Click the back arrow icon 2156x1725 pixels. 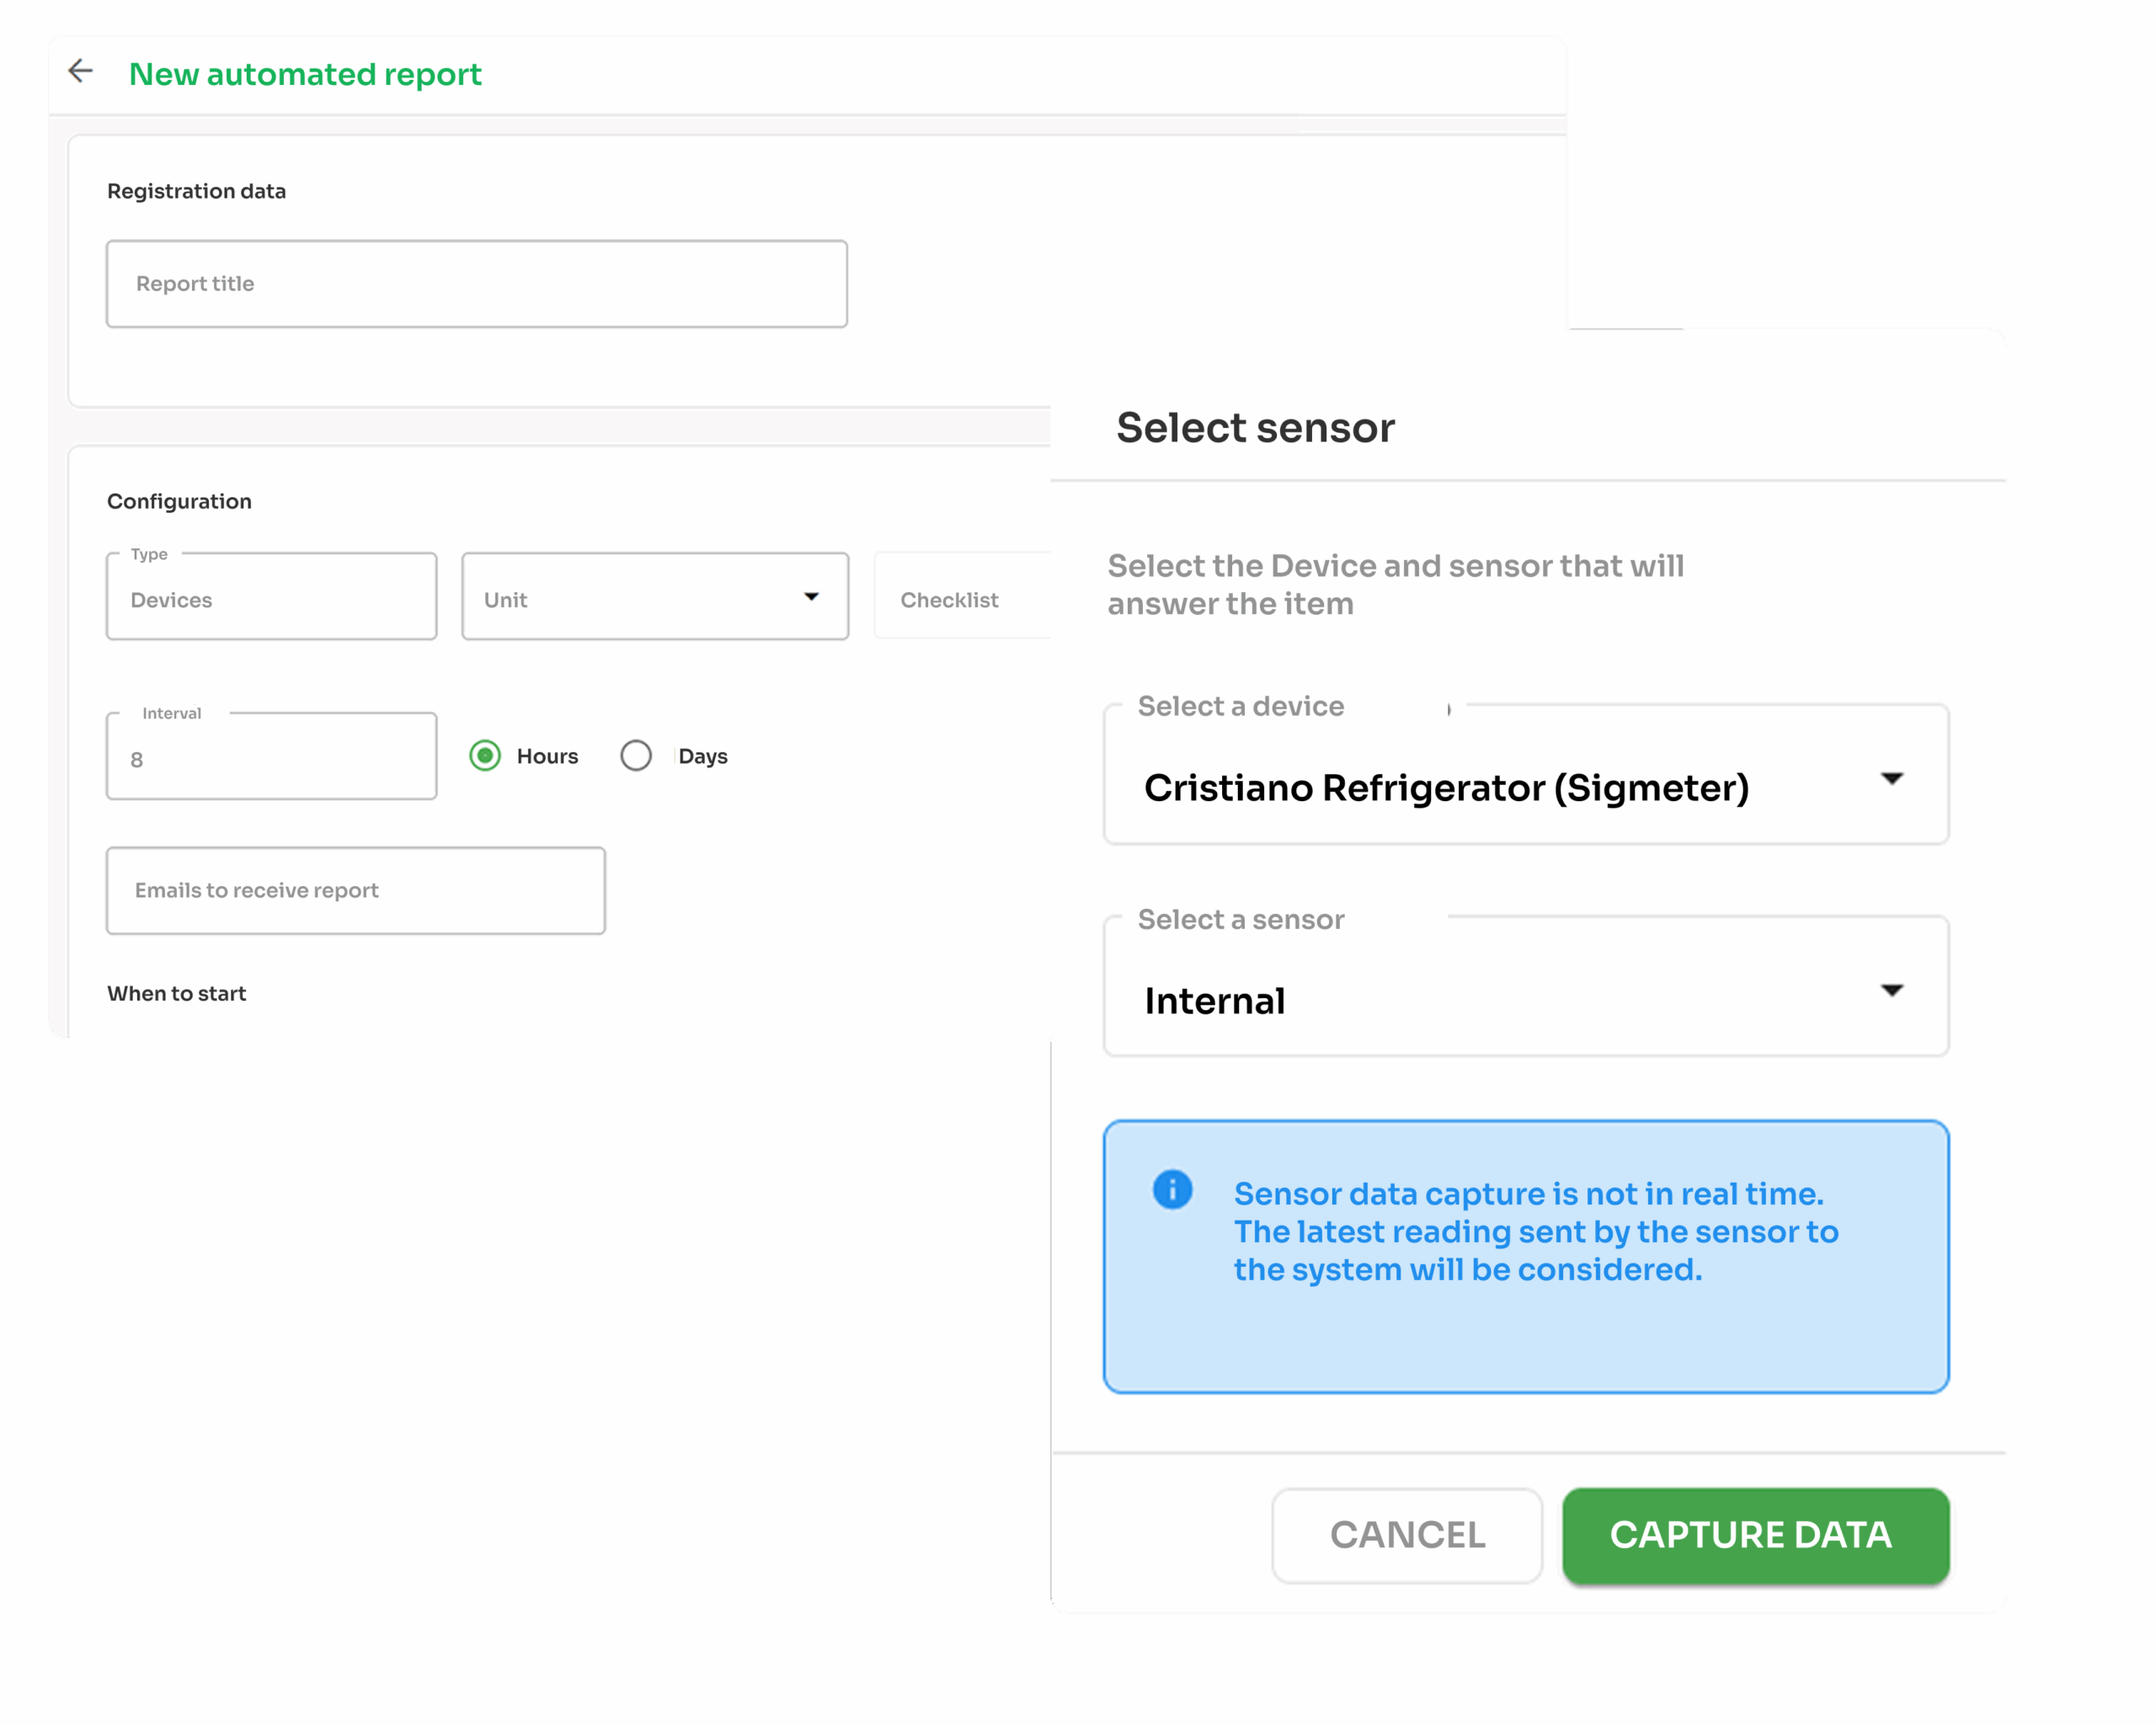[80, 71]
